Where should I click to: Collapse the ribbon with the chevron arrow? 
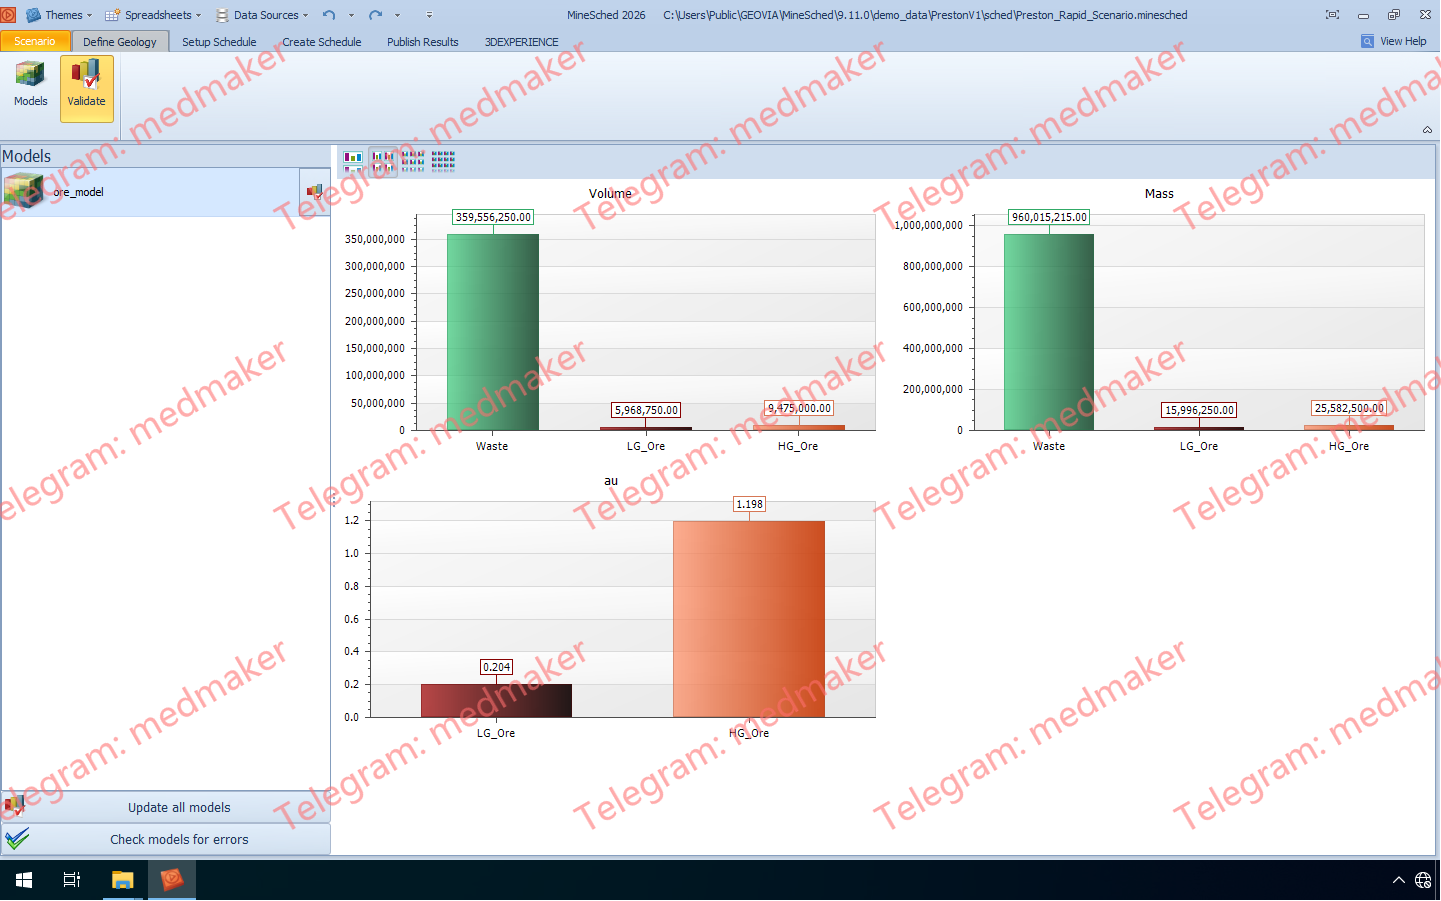[1426, 130]
